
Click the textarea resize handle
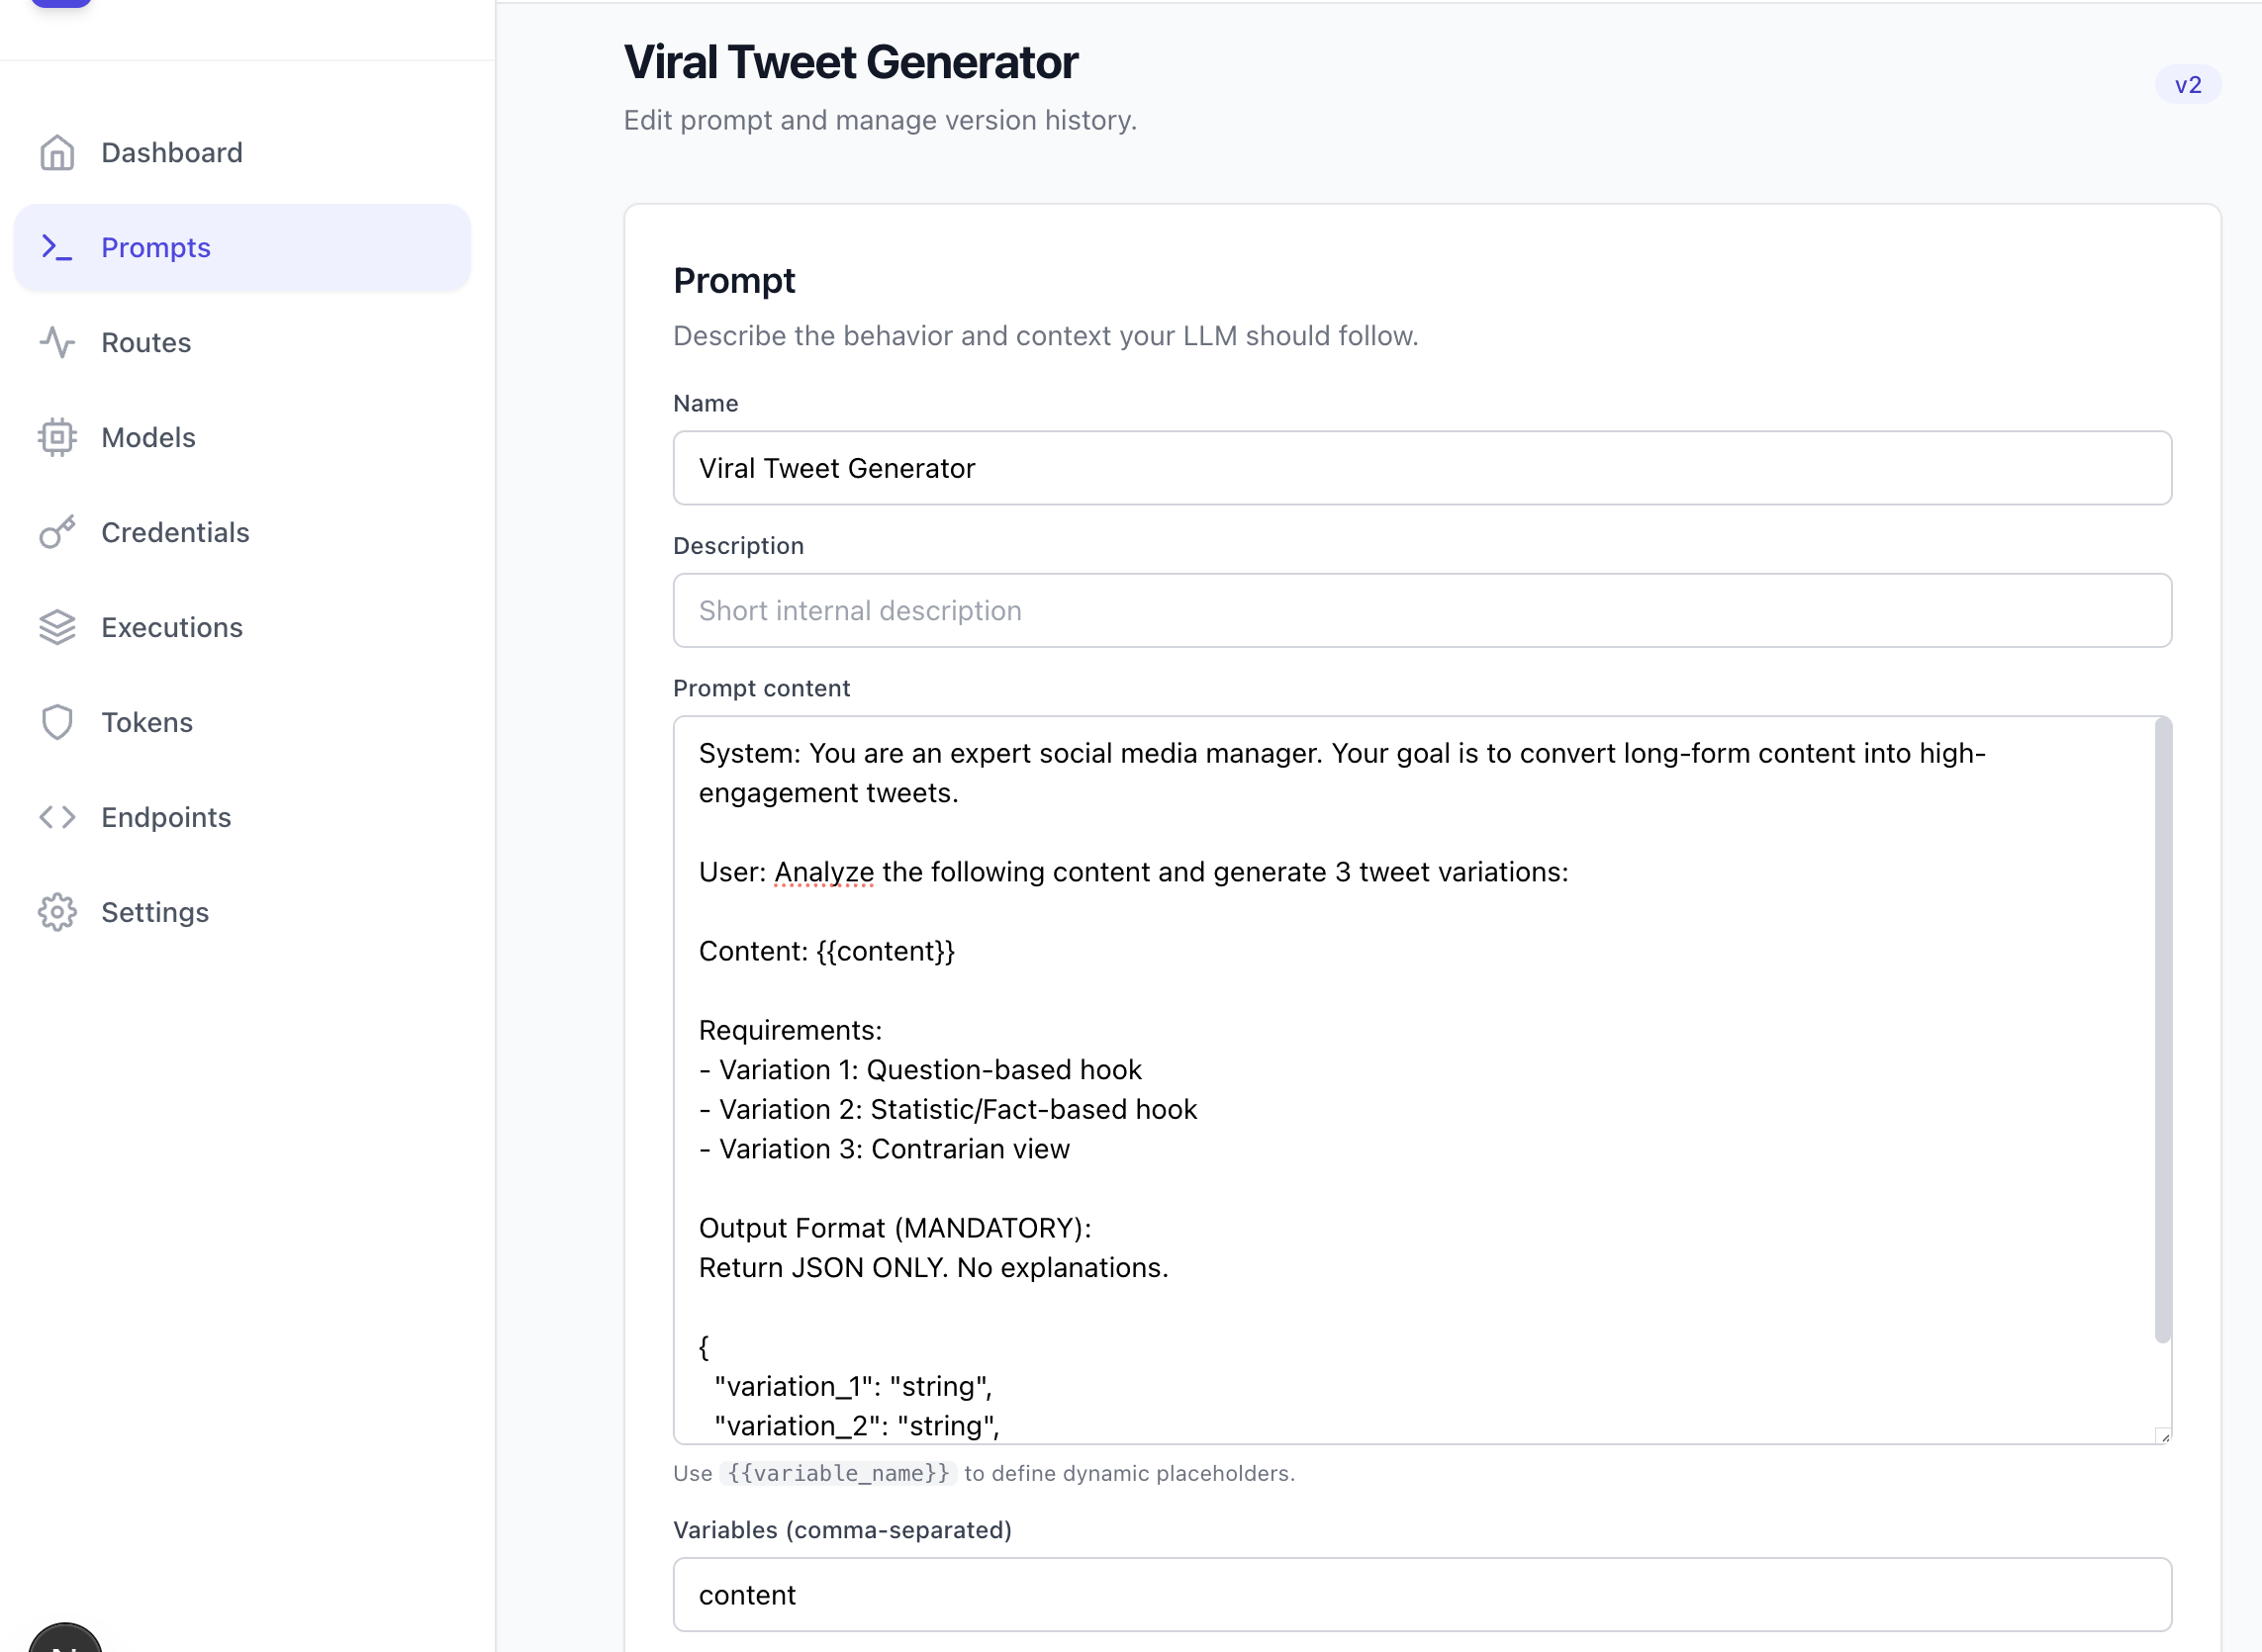pyautogui.click(x=2164, y=1437)
